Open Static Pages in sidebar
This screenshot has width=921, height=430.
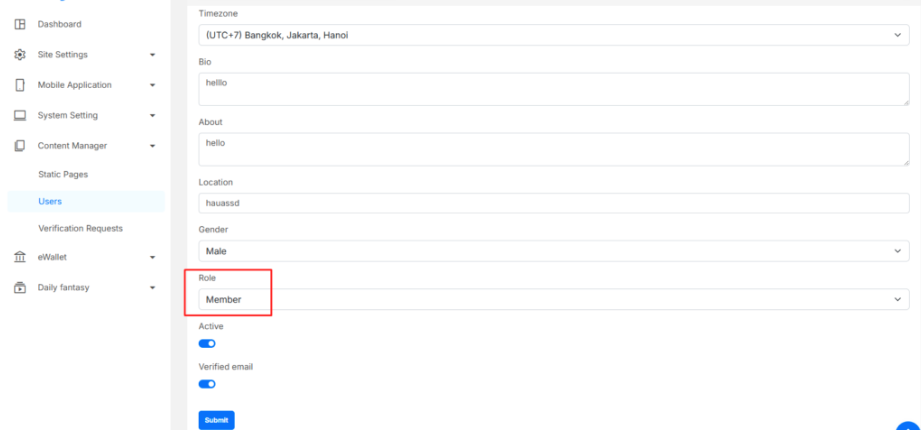[63, 174]
